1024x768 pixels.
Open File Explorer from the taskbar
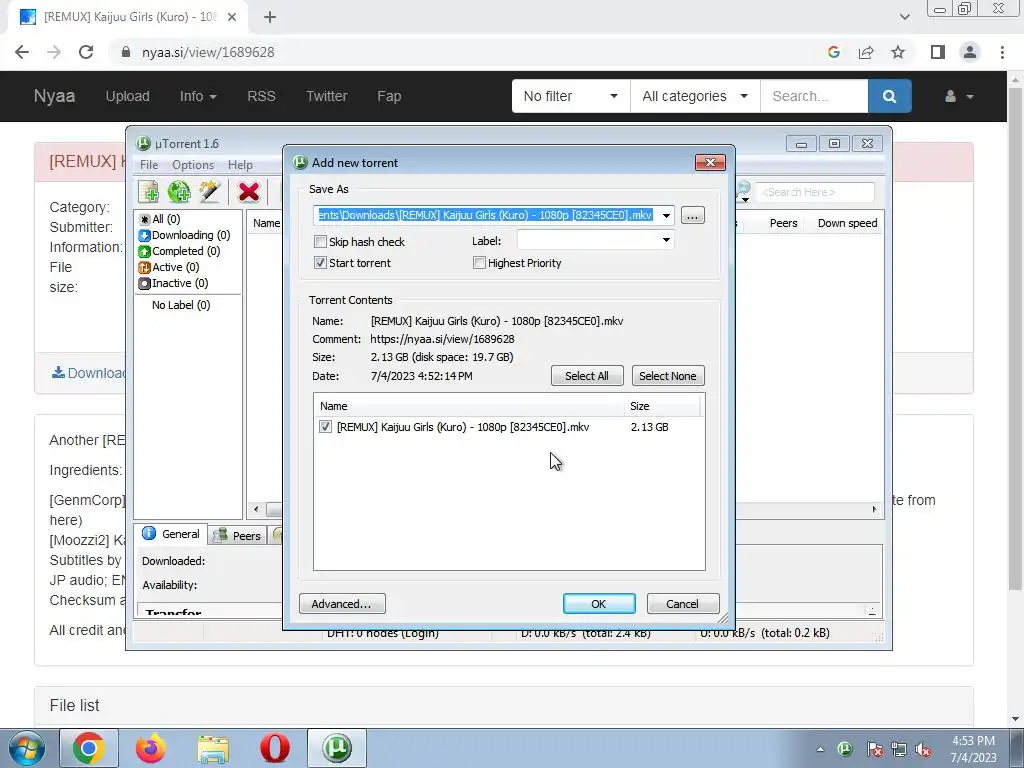click(x=213, y=748)
